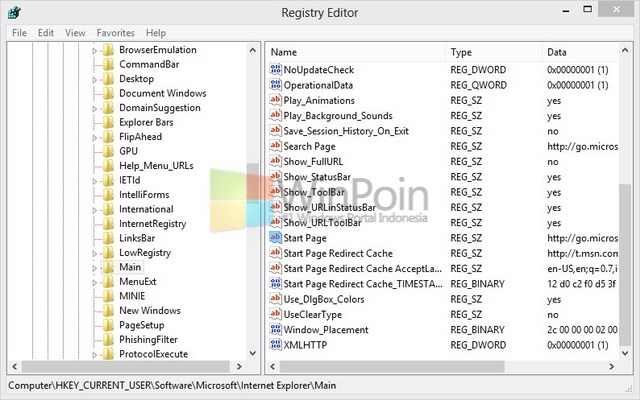The width and height of the screenshot is (640, 400).
Task: Click the MINIE folder icon
Action: 108,296
